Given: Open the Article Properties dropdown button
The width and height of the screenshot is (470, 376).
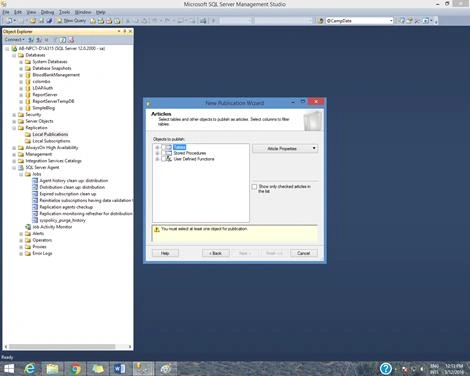Looking at the screenshot, I should pyautogui.click(x=285, y=149).
